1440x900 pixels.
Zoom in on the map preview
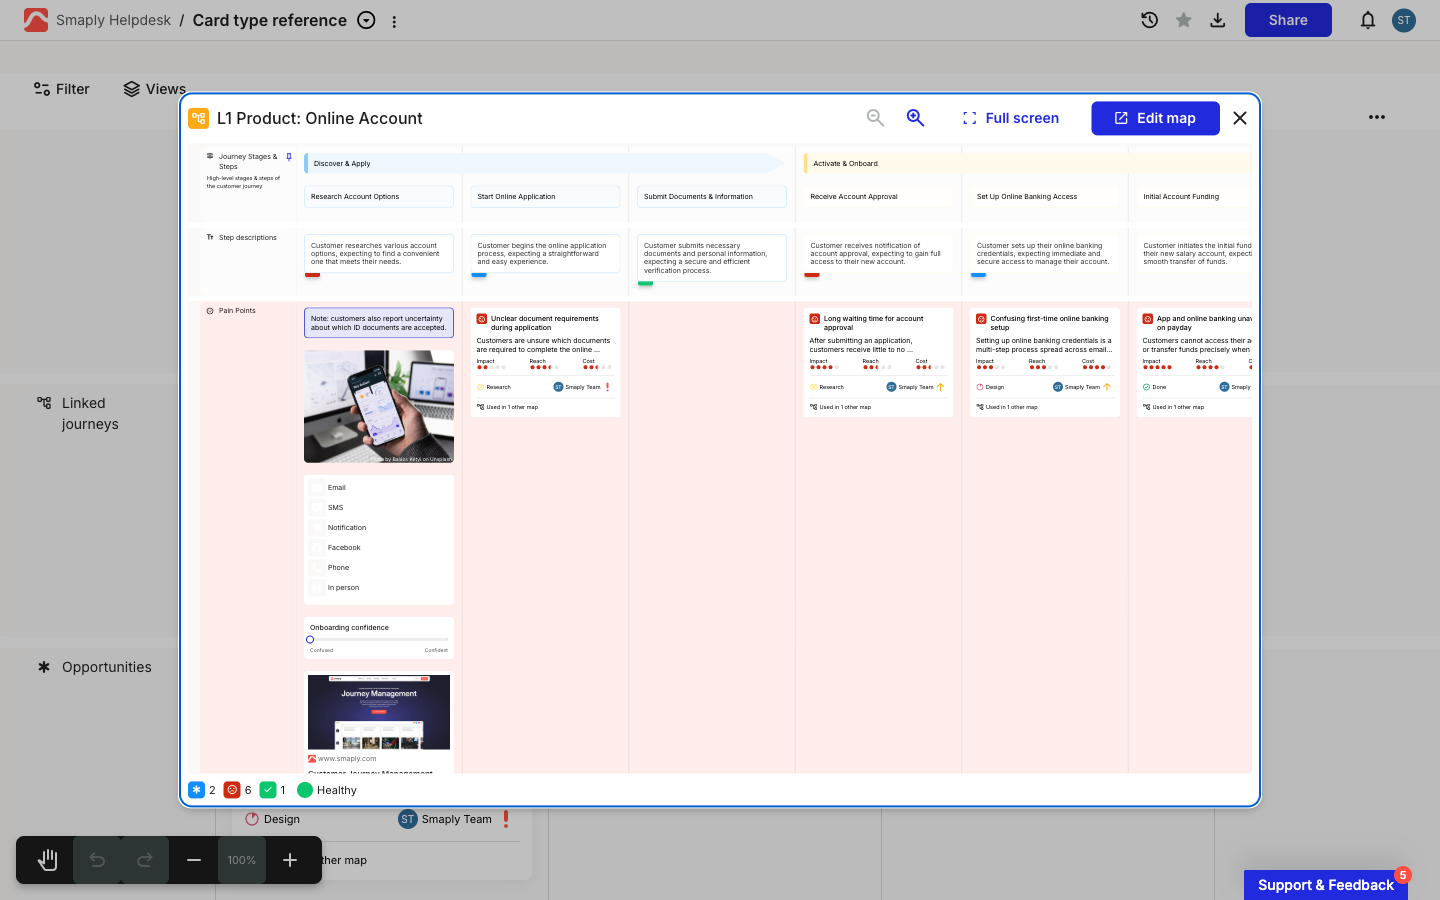(915, 118)
